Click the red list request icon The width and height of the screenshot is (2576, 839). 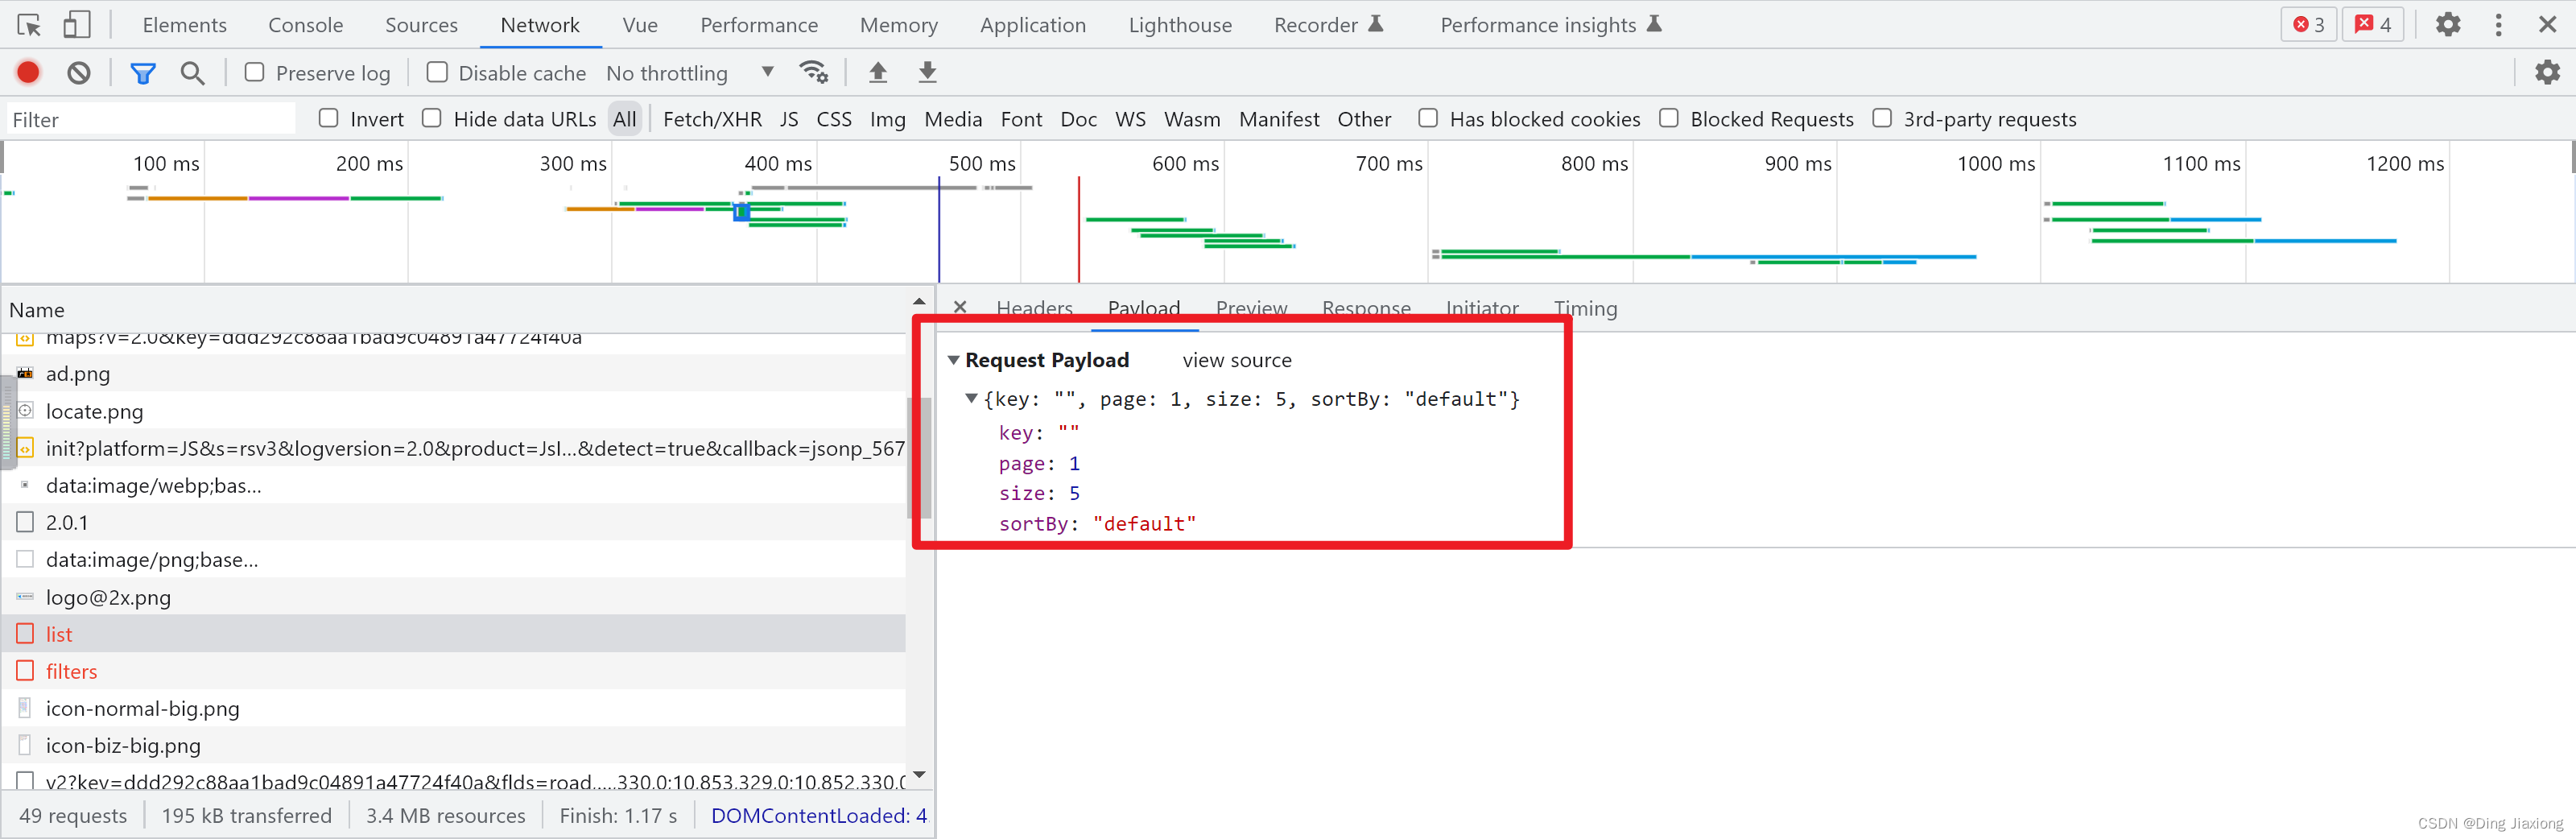coord(25,633)
